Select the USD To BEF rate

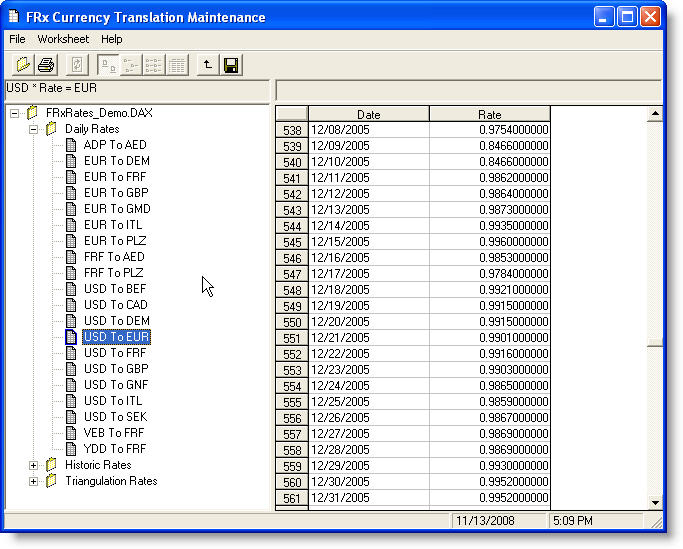(115, 288)
